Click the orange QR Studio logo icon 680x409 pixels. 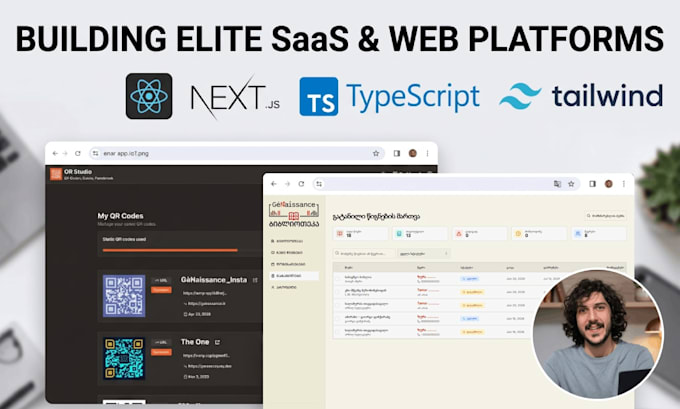coord(56,174)
